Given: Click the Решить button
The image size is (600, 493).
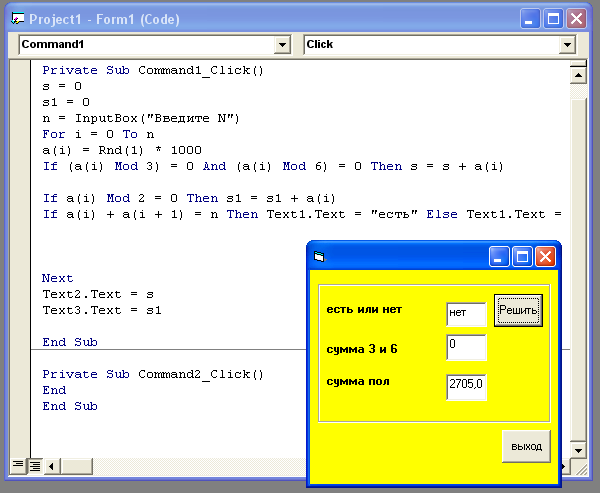Looking at the screenshot, I should tap(518, 310).
